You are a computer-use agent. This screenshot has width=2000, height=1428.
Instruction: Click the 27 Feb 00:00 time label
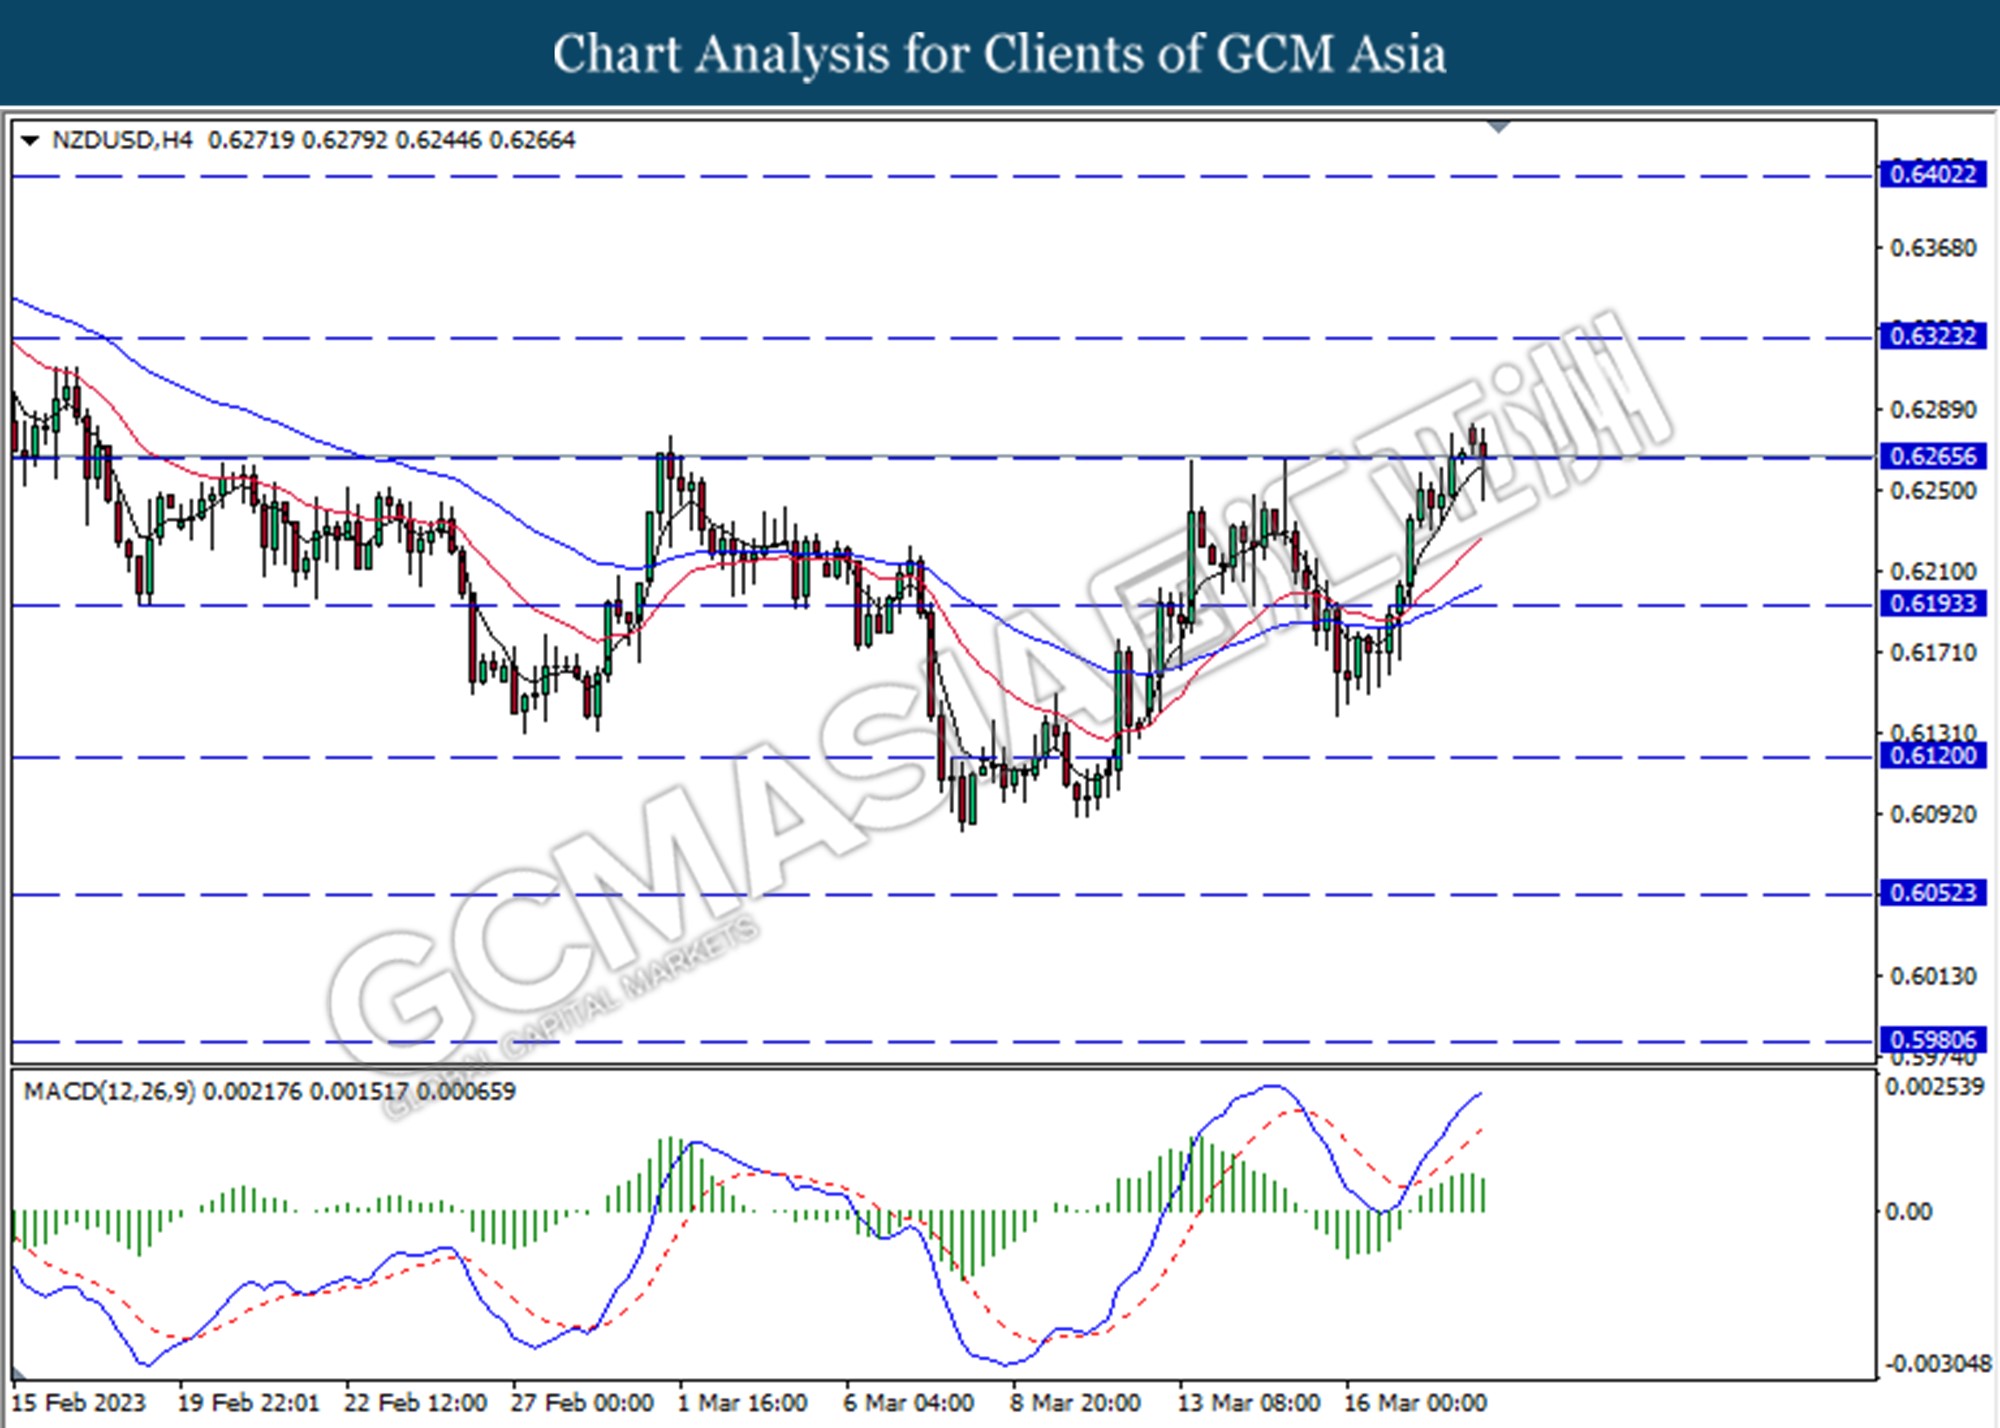[582, 1403]
